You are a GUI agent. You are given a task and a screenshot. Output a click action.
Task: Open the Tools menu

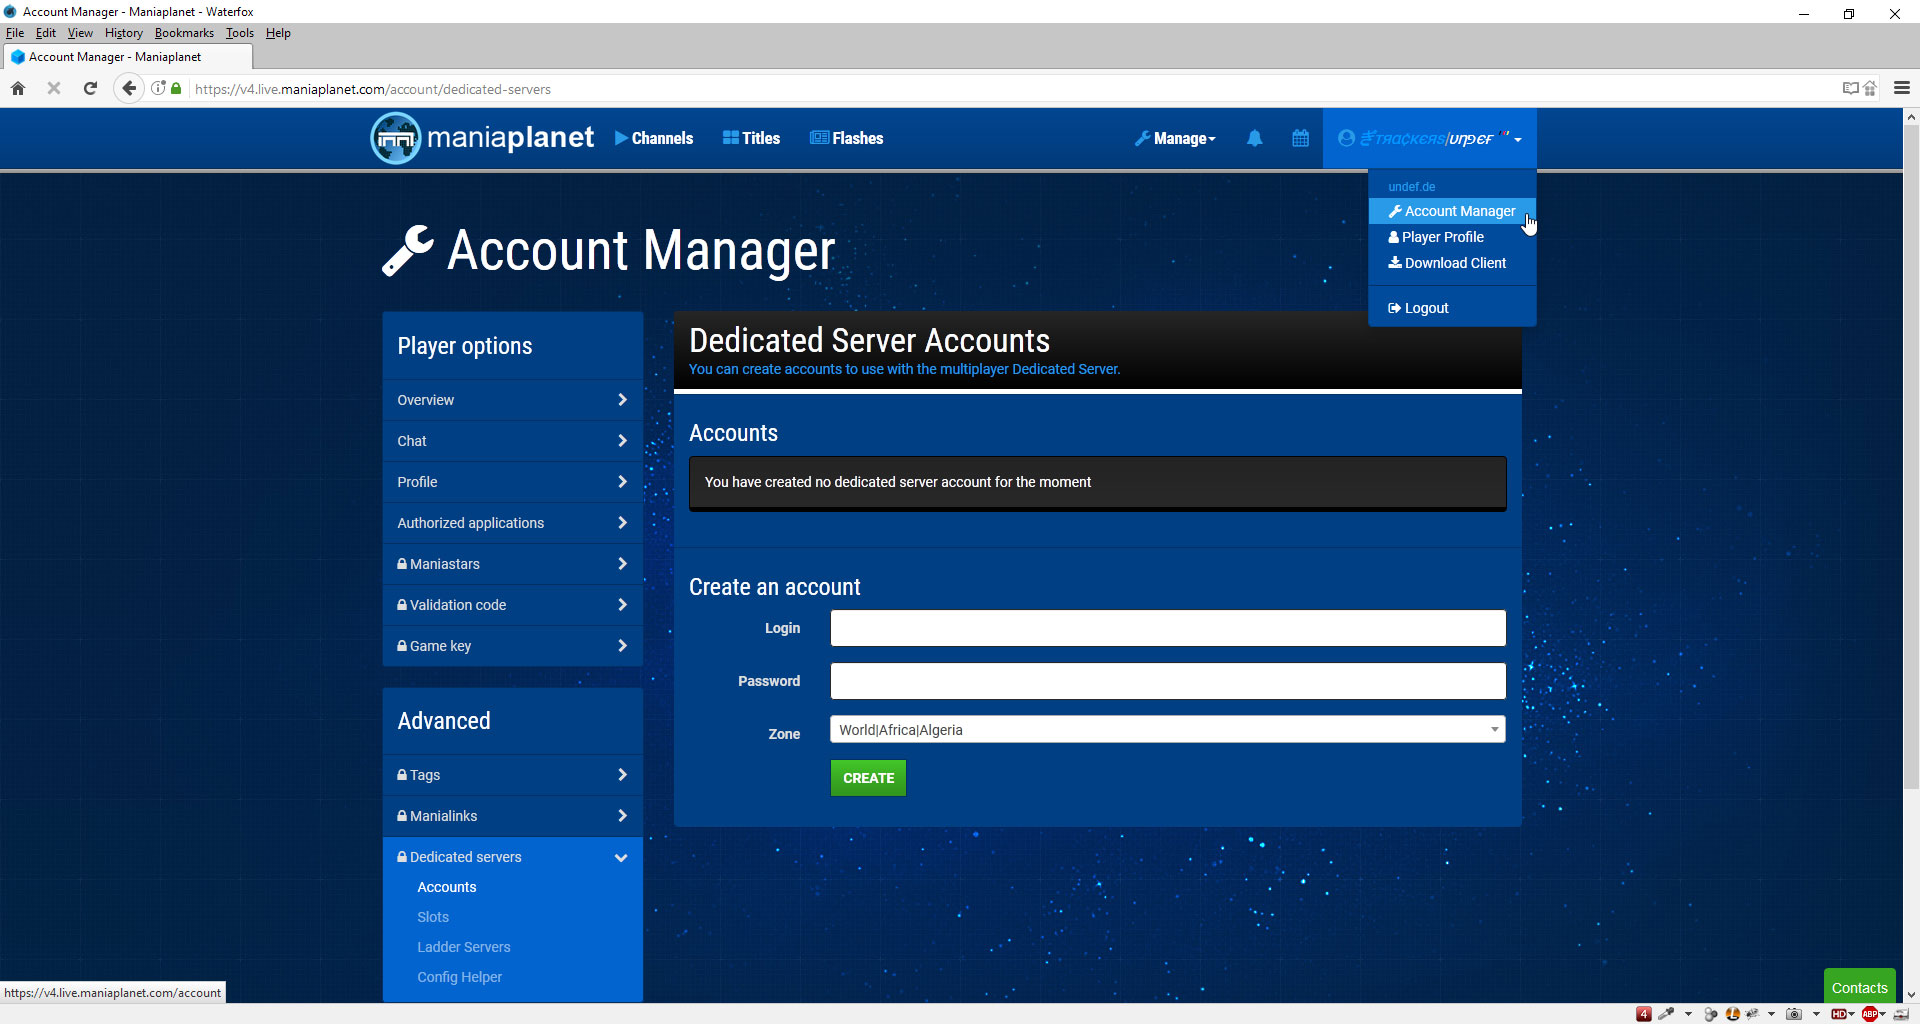240,33
